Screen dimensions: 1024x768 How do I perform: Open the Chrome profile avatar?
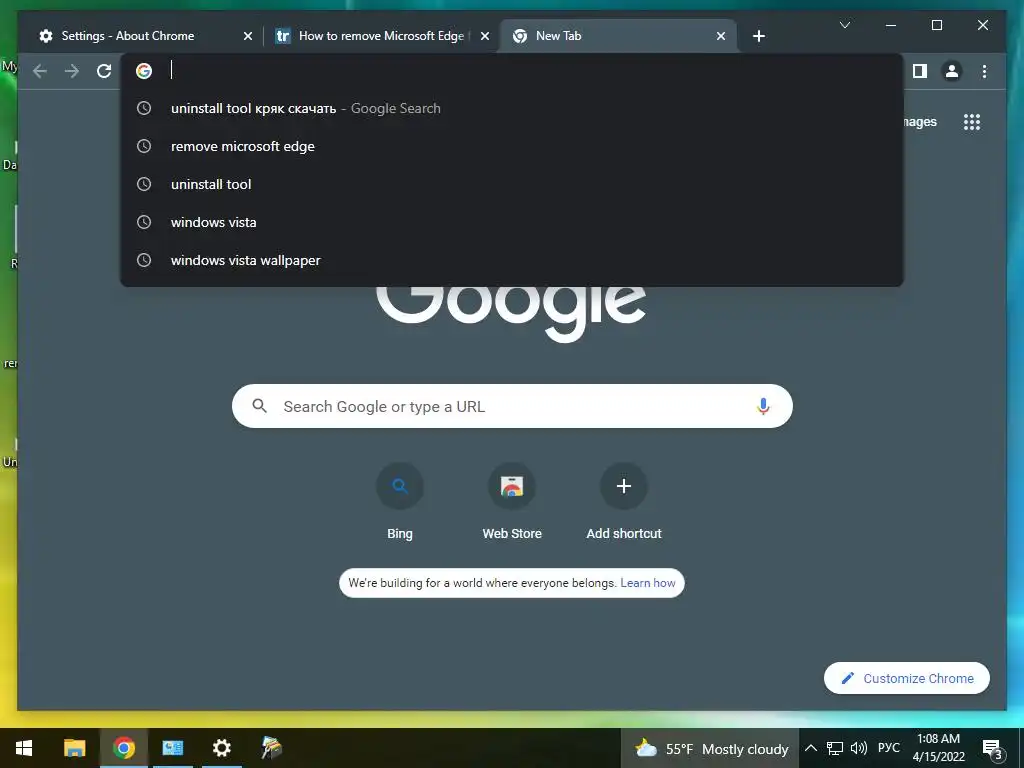point(952,71)
